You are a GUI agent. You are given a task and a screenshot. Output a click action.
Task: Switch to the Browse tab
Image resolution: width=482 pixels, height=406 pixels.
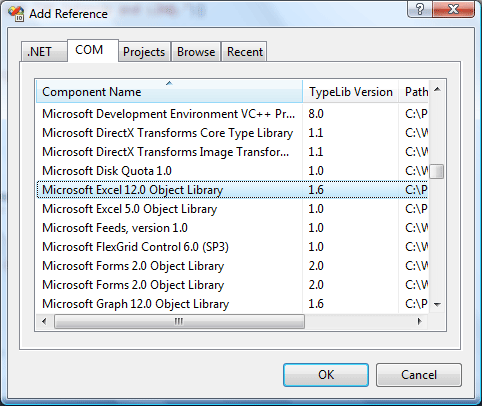click(196, 52)
